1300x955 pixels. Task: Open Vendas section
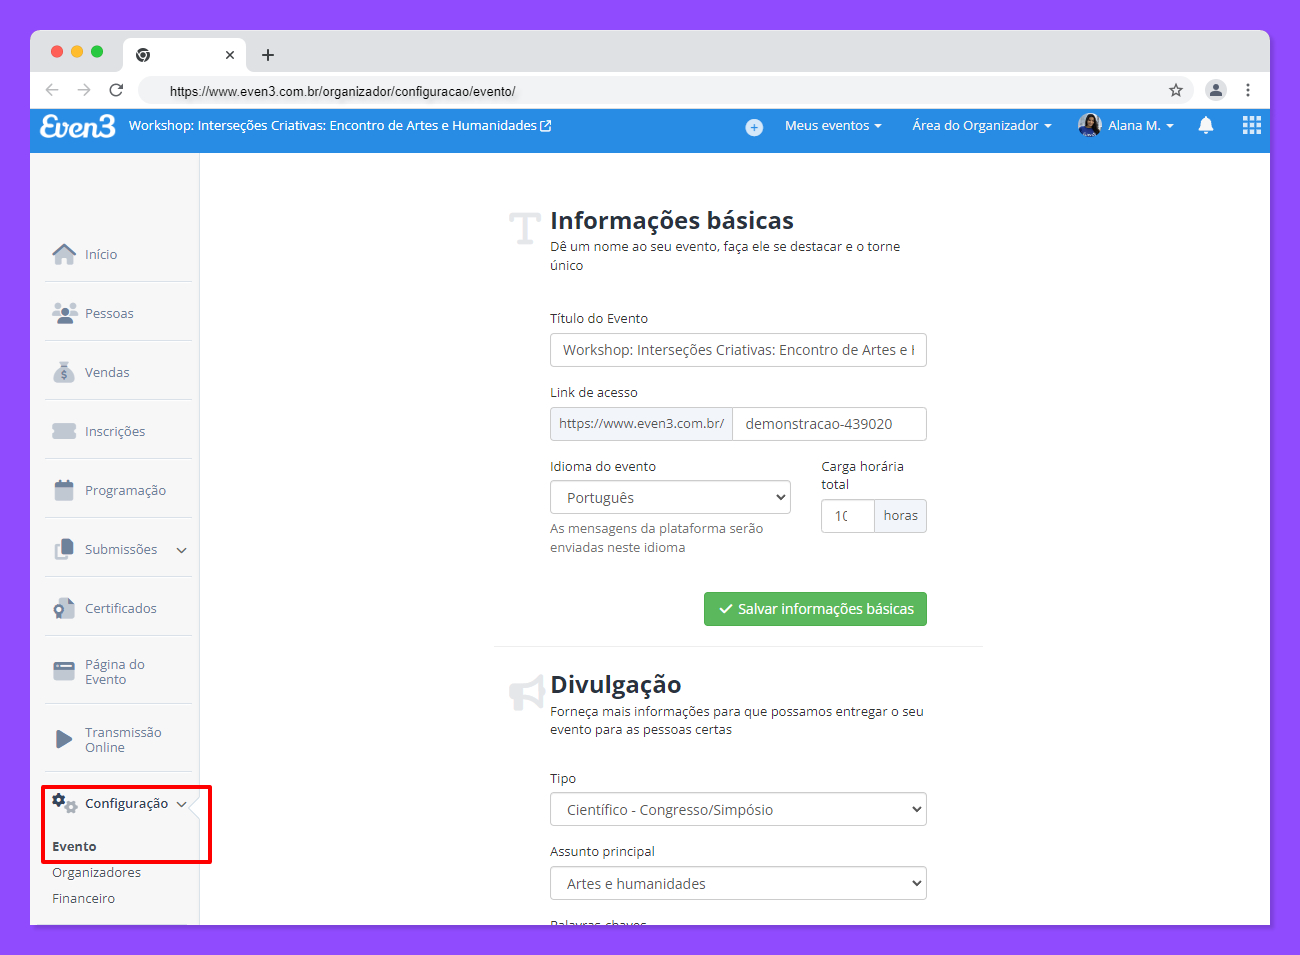[107, 373]
